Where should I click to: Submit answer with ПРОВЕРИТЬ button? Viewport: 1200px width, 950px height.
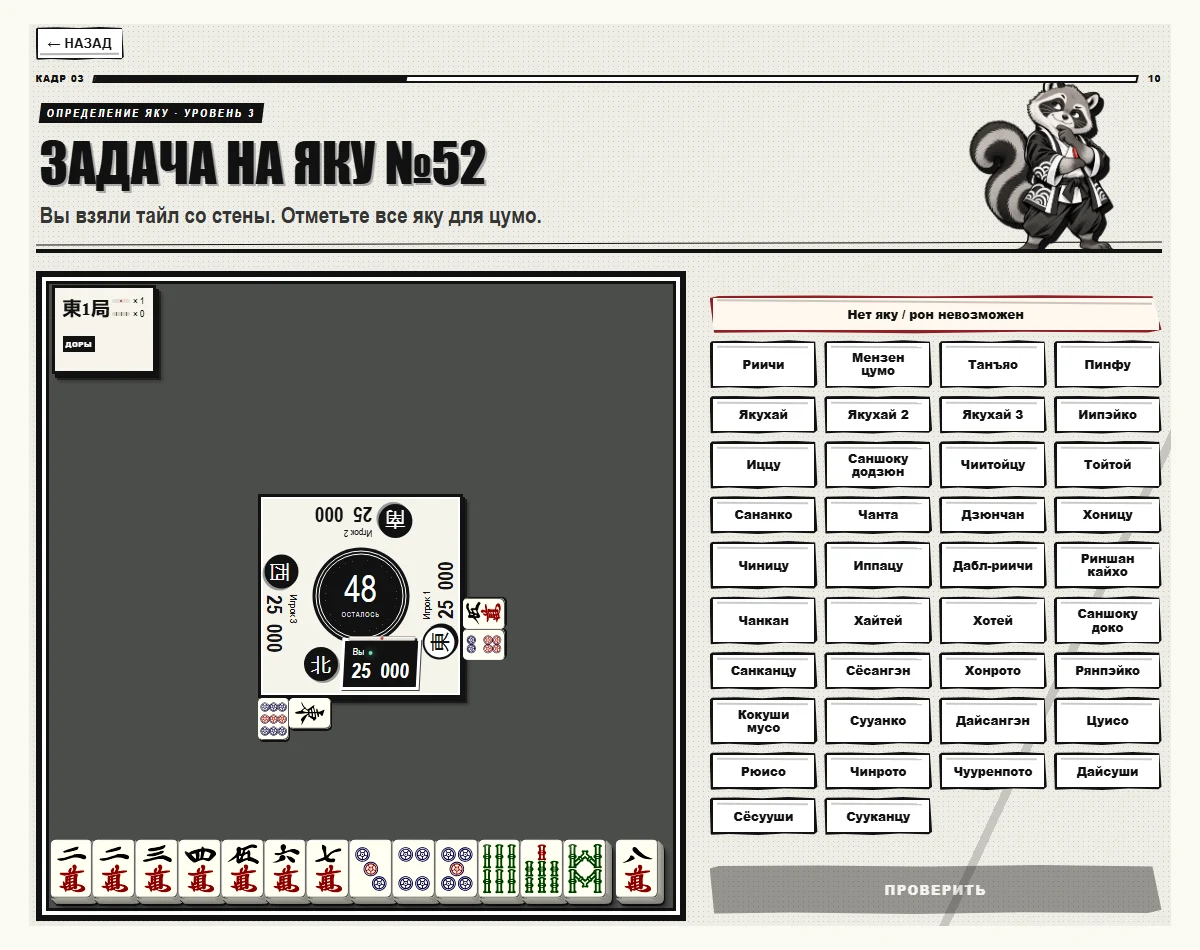click(935, 890)
